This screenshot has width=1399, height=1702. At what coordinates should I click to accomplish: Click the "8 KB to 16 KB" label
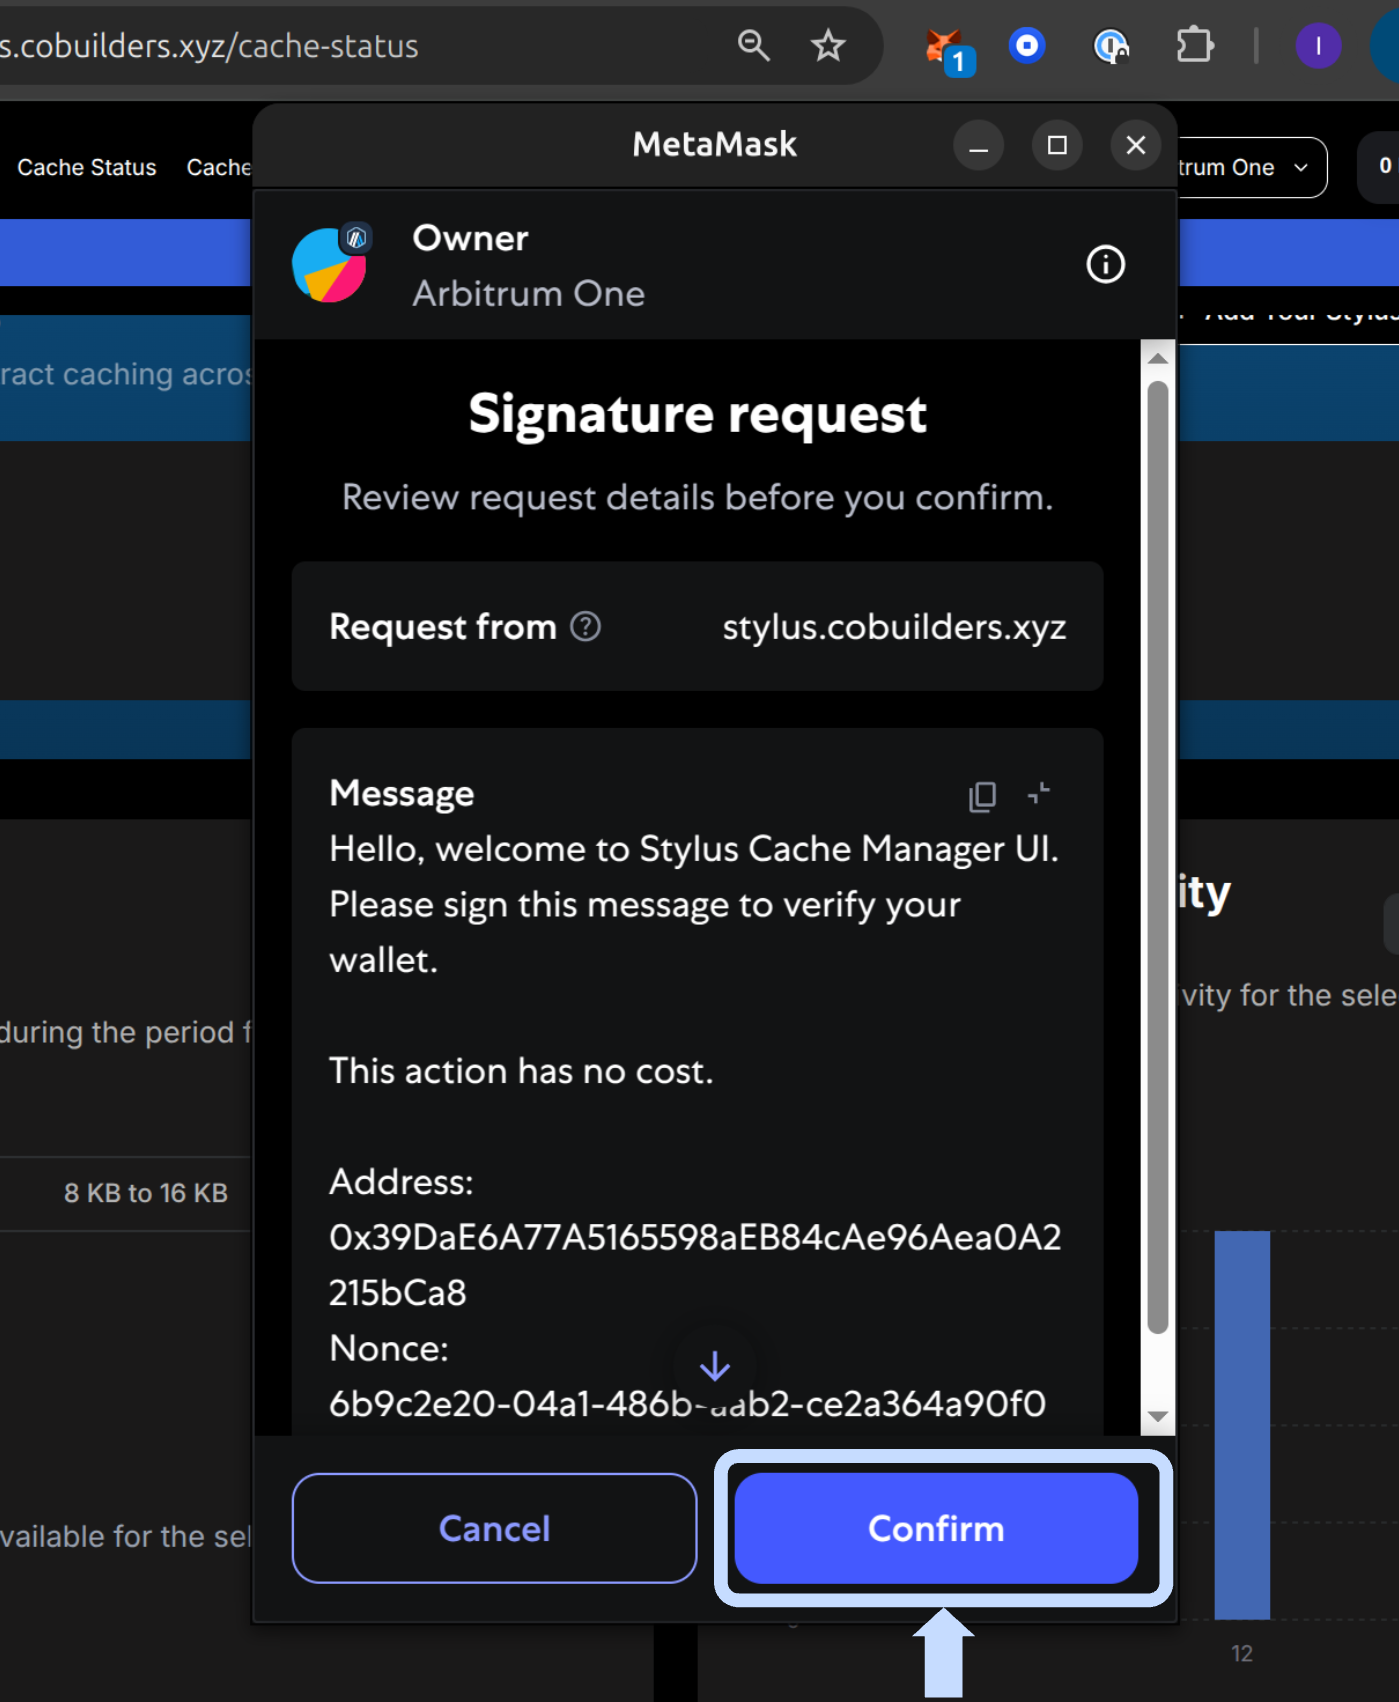coord(146,1193)
